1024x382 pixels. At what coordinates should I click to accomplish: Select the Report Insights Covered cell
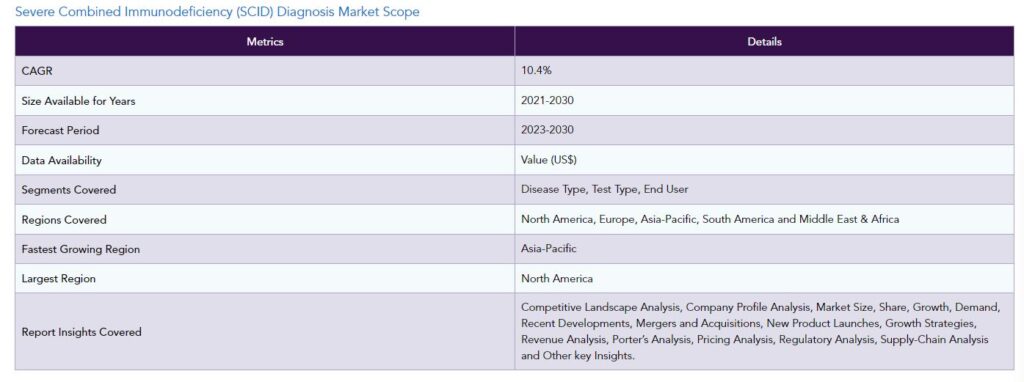tap(264, 332)
